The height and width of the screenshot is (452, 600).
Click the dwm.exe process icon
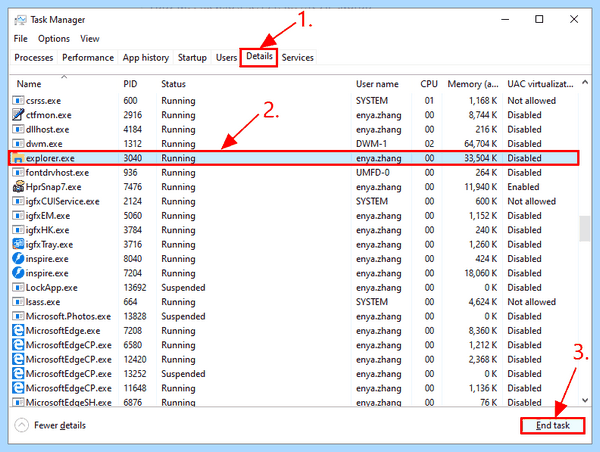(x=18, y=144)
